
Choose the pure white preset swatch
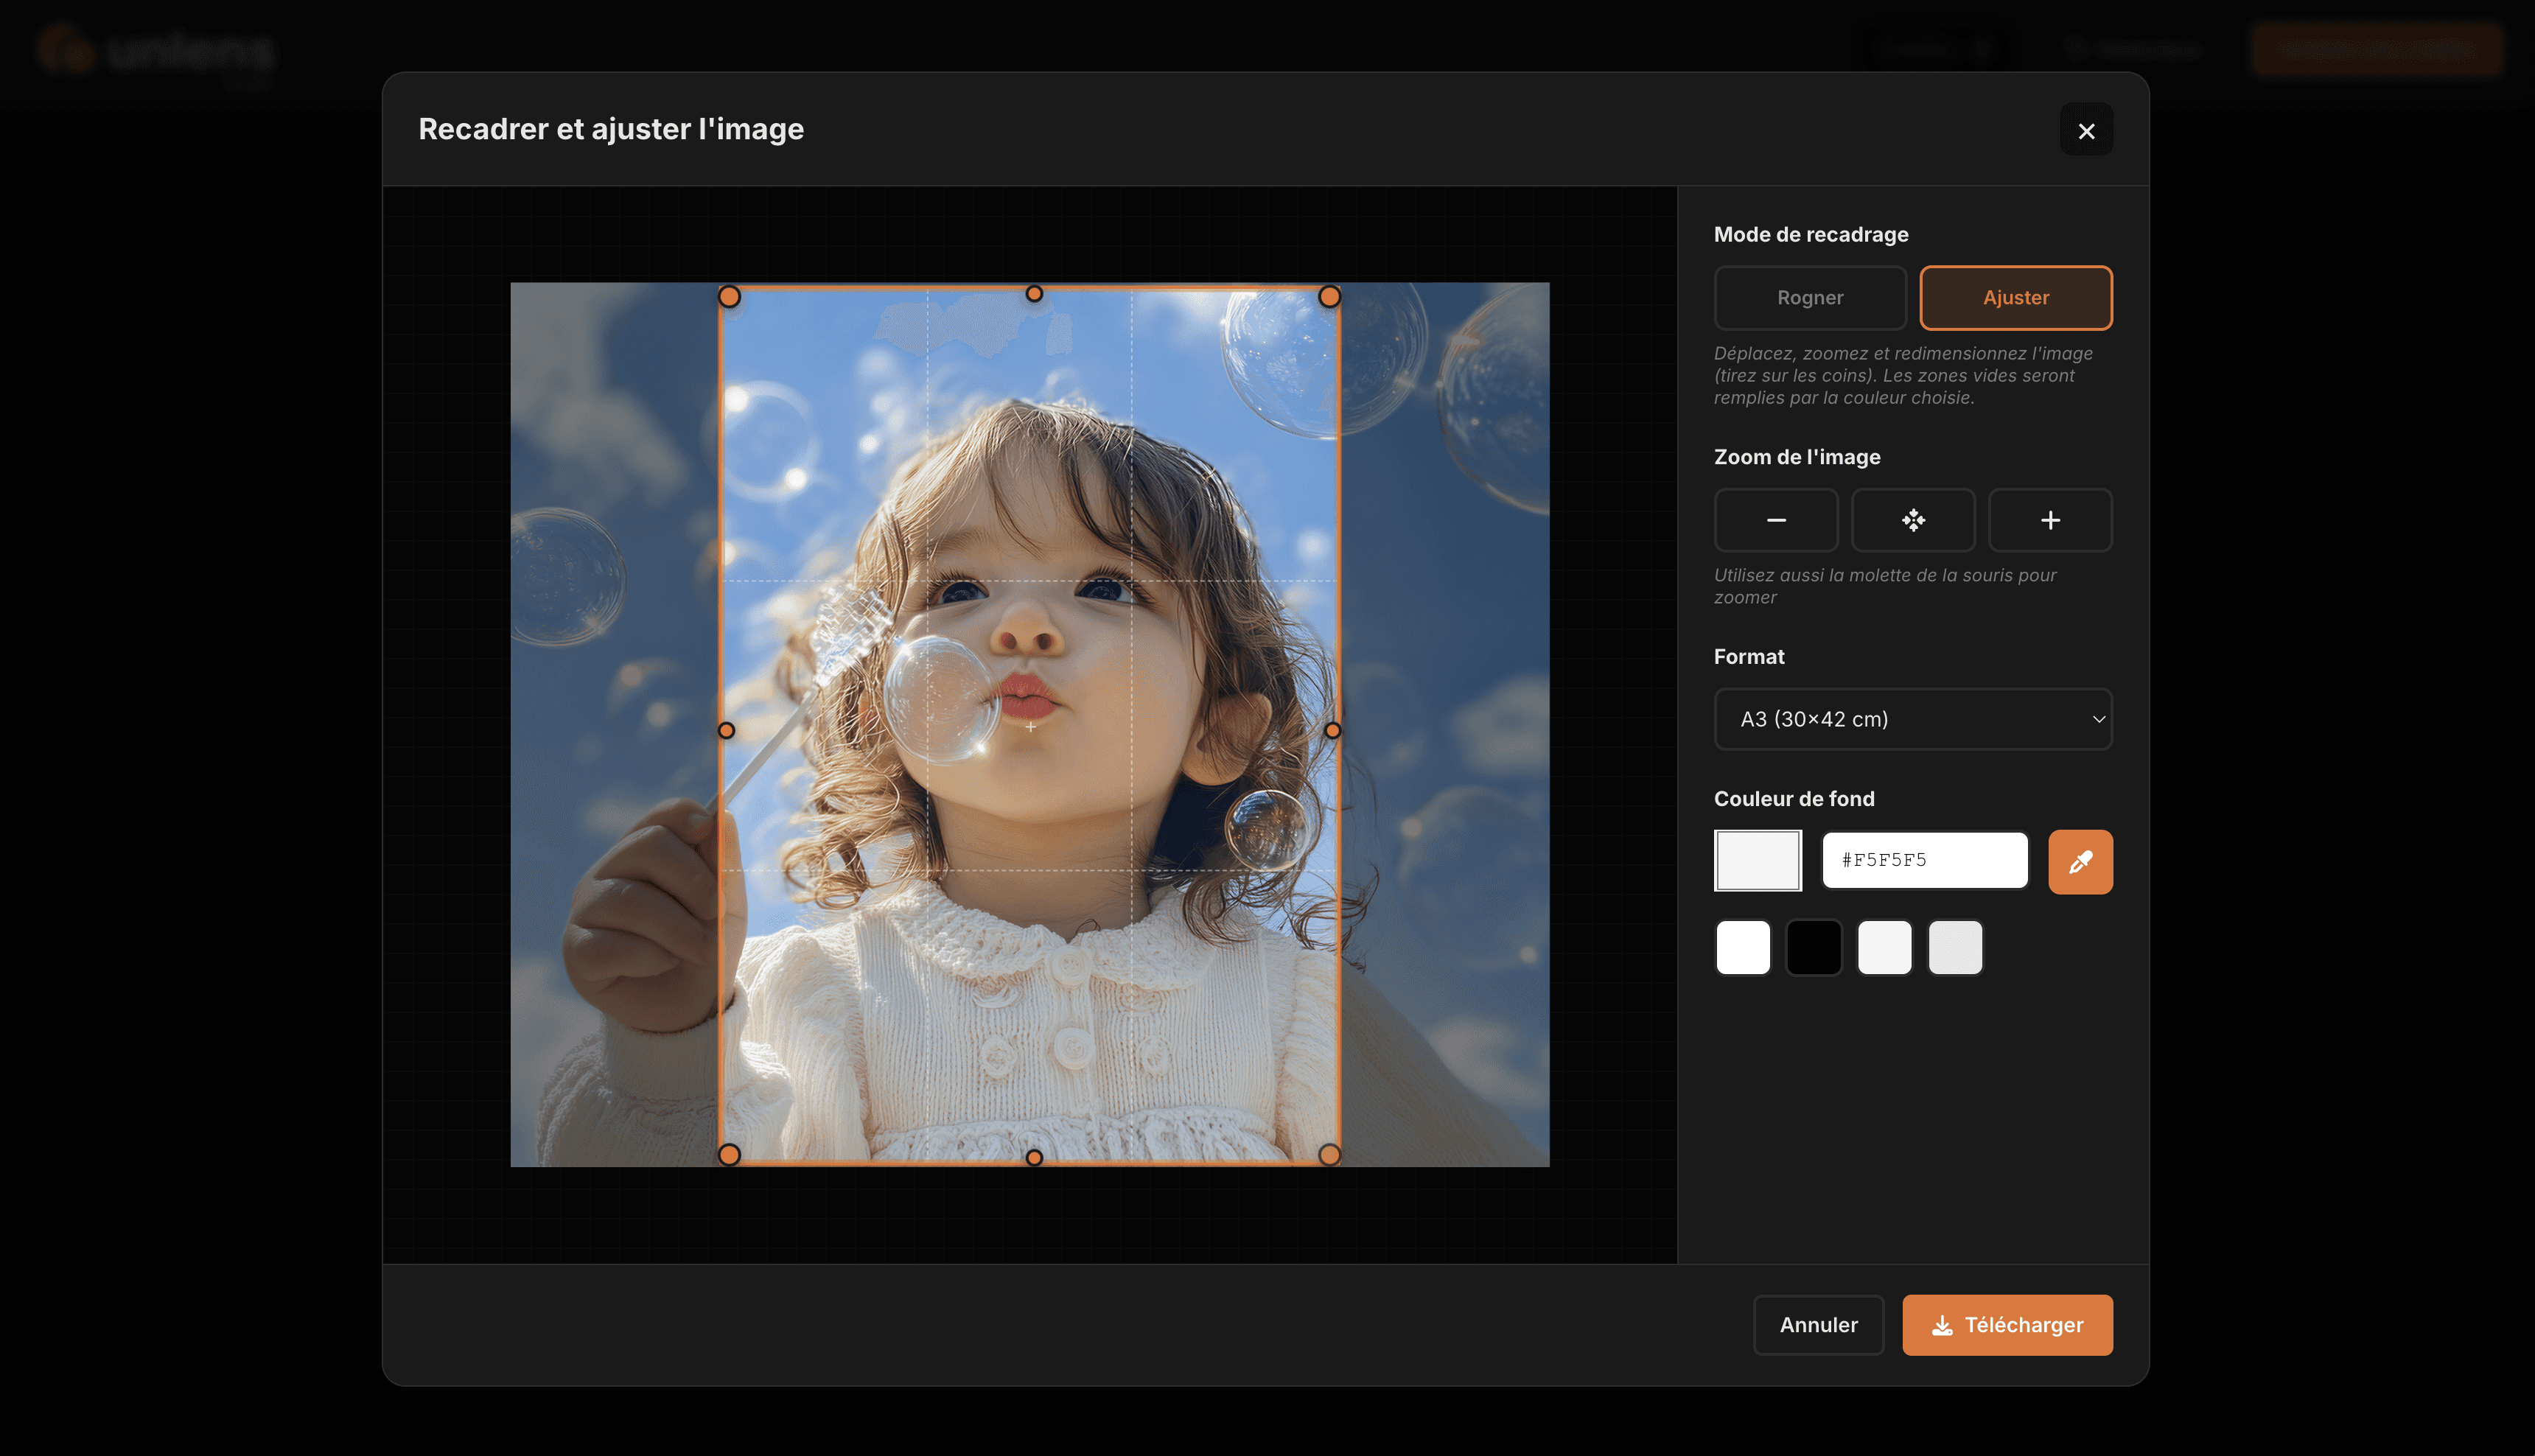pos(1743,947)
